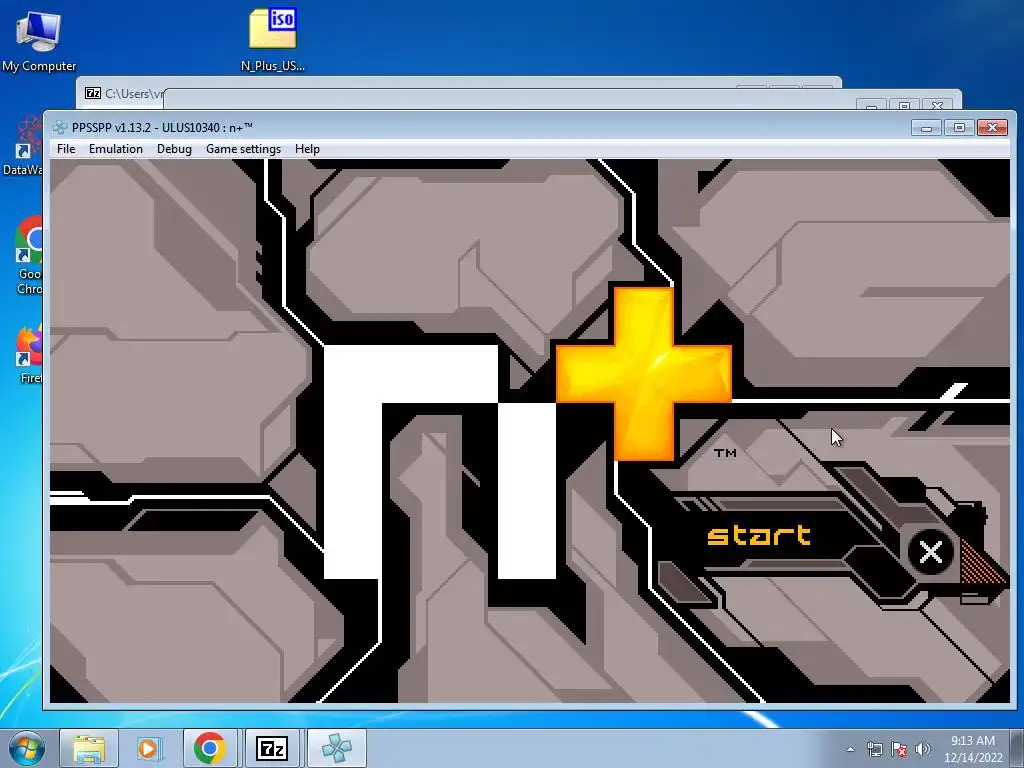The height and width of the screenshot is (768, 1024).
Task: Click the volume speaker tray icon
Action: pos(923,749)
